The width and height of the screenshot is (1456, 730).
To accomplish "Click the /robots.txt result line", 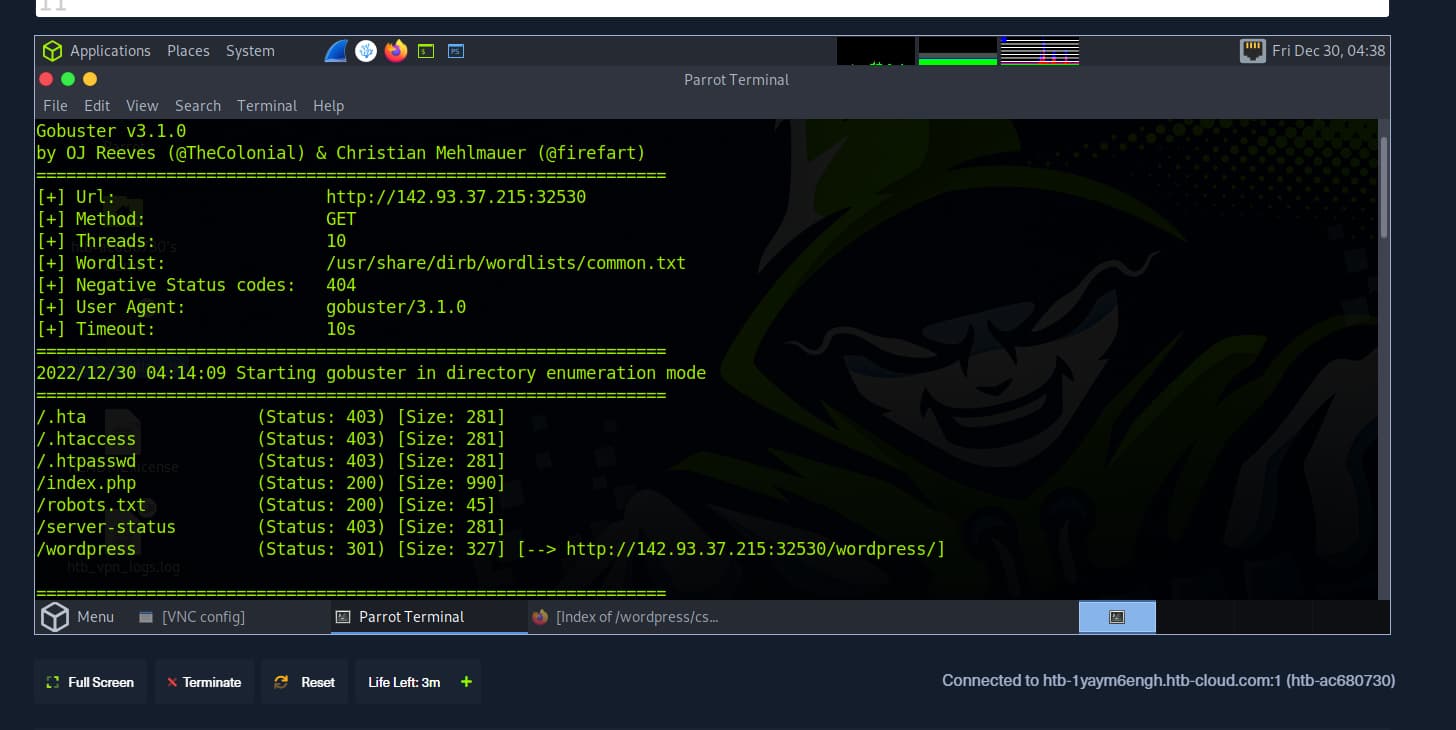I will 265,505.
